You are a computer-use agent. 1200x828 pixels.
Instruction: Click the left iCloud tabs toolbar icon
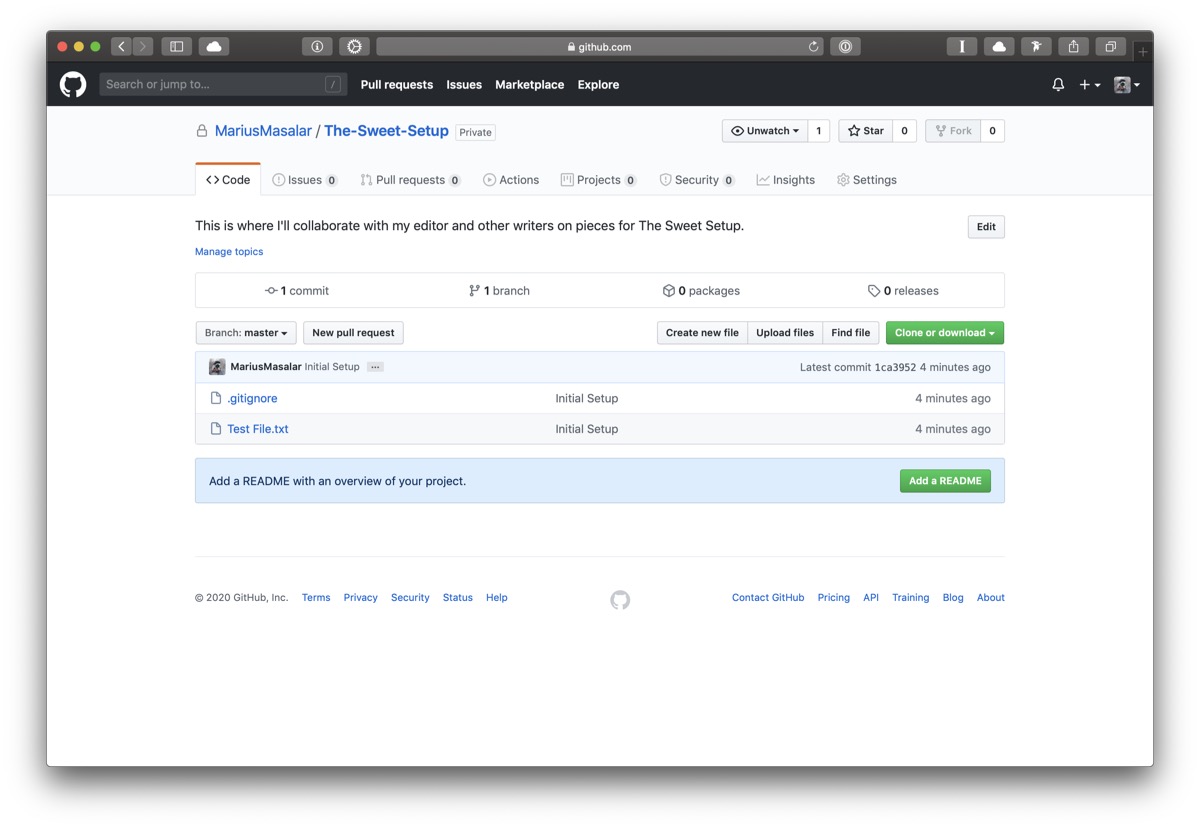click(x=214, y=46)
